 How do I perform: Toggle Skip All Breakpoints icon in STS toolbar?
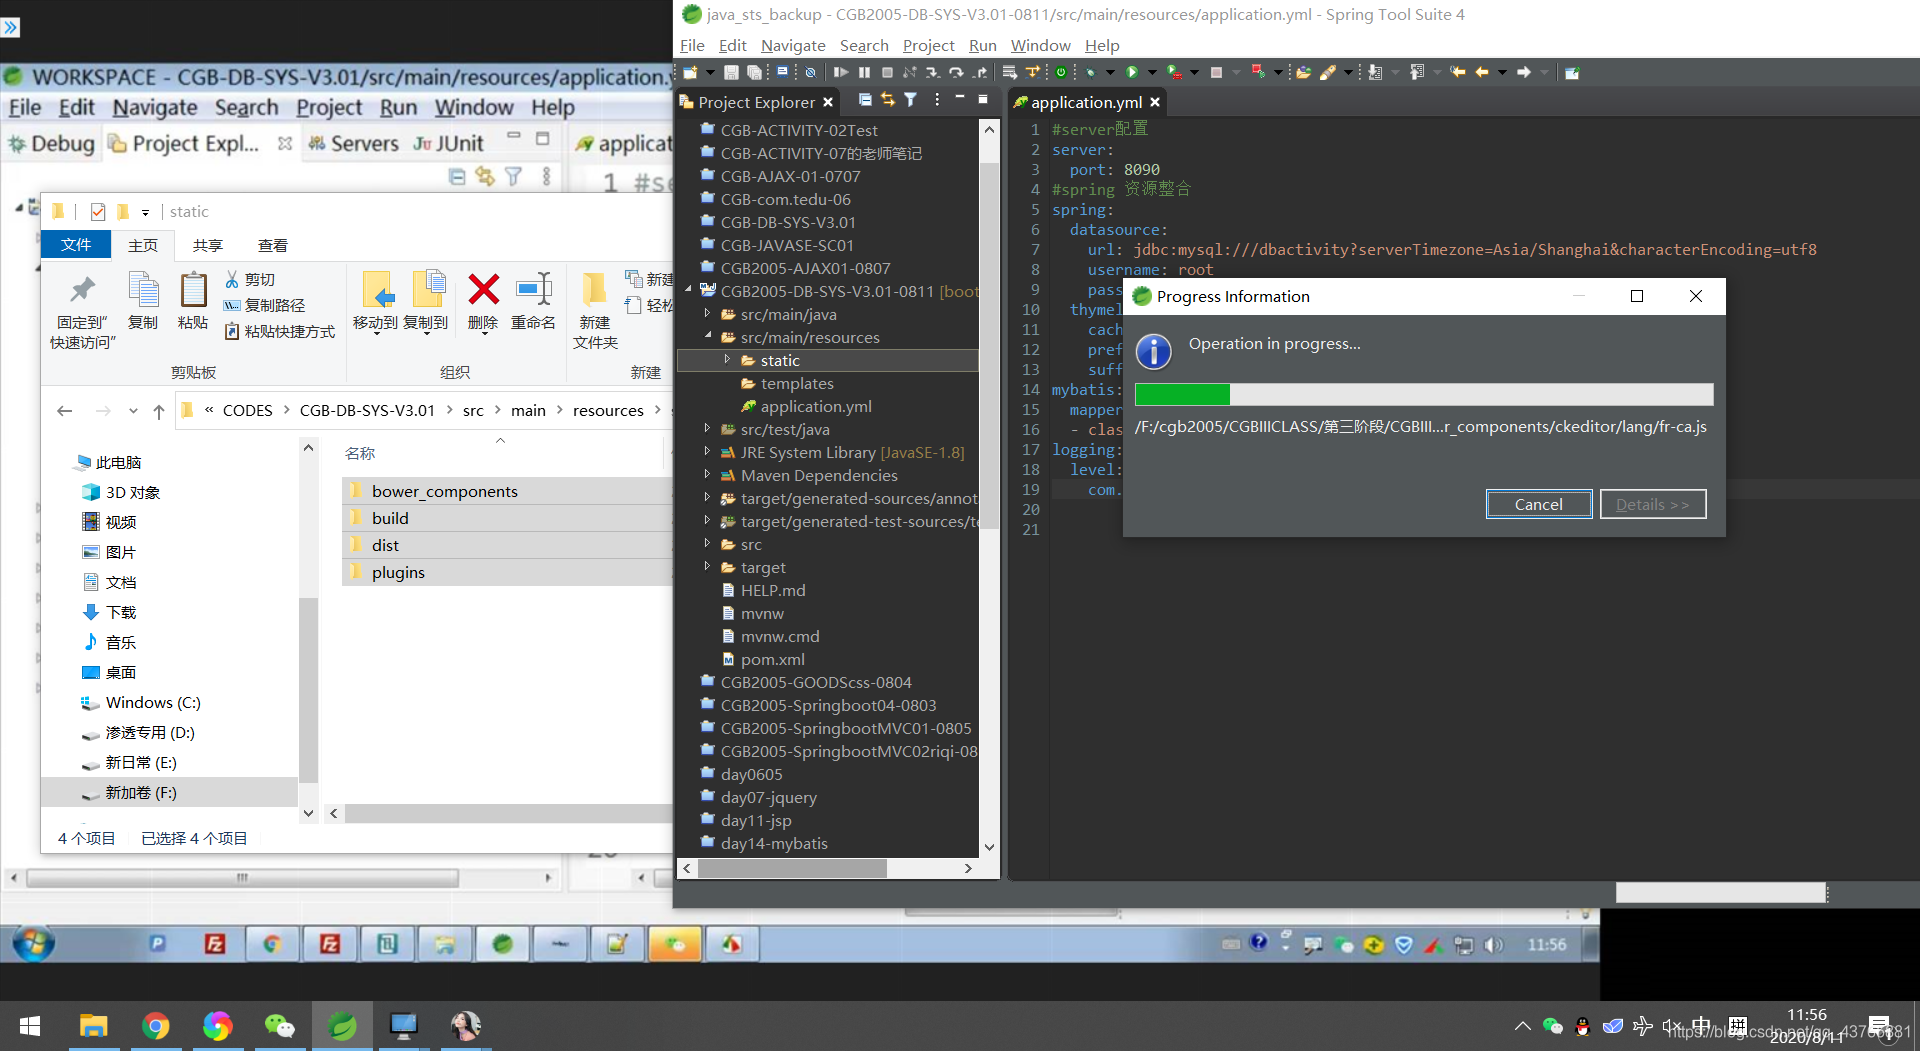pyautogui.click(x=810, y=72)
